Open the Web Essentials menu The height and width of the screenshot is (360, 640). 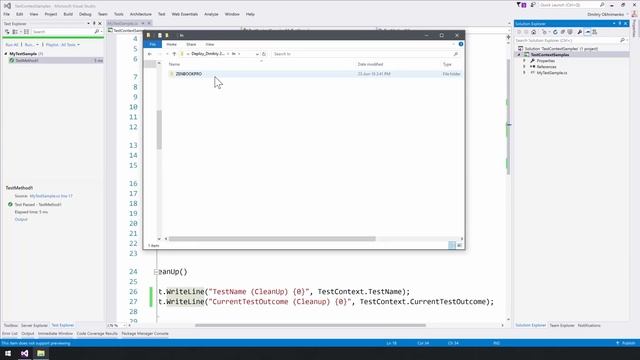click(184, 14)
